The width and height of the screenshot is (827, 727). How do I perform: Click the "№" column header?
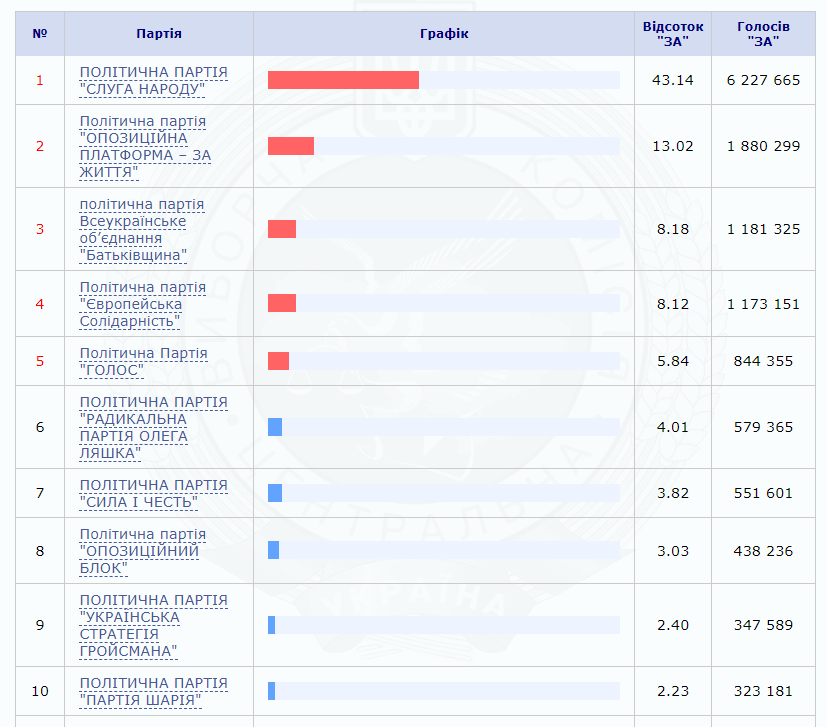tap(40, 34)
